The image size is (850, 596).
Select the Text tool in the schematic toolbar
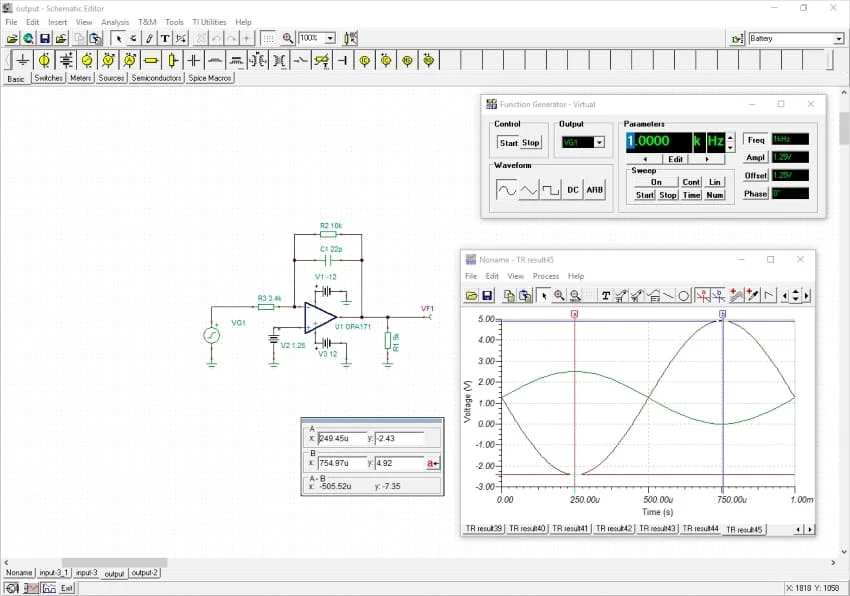165,38
